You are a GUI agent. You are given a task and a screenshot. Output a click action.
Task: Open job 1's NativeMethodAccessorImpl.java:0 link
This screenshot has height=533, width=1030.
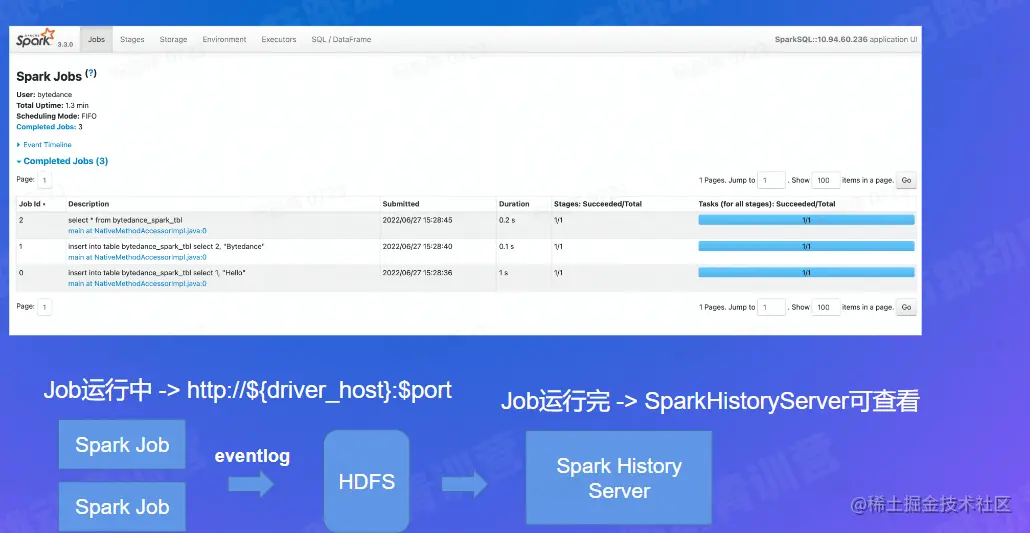tap(137, 257)
